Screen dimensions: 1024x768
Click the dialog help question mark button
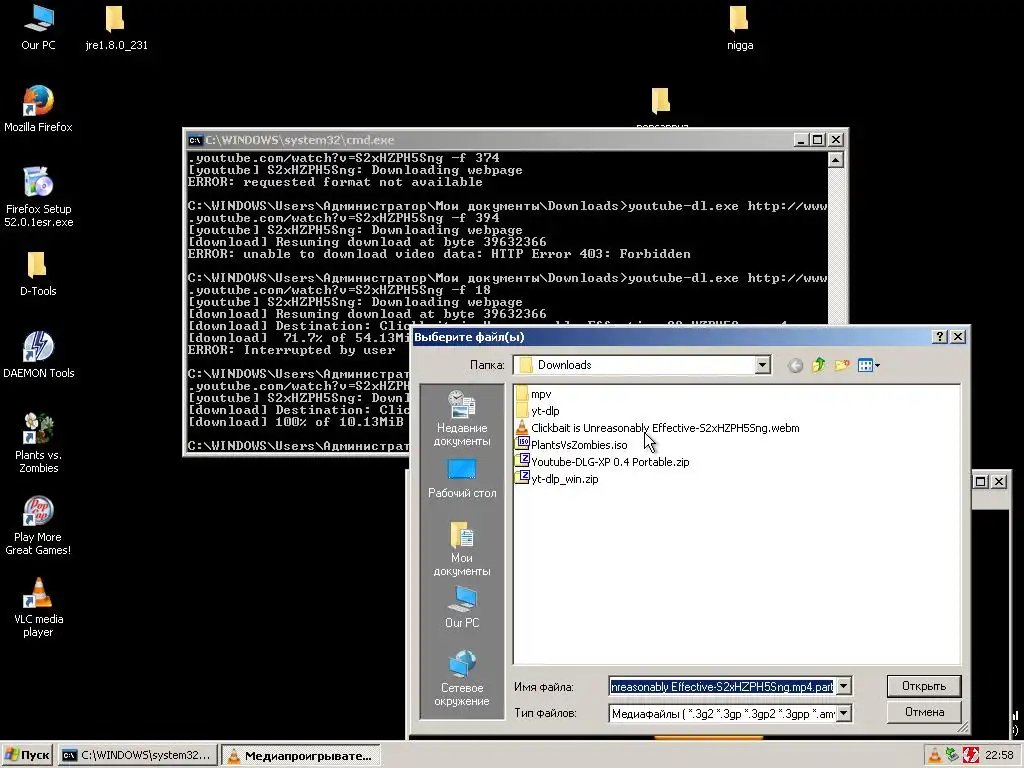(x=940, y=336)
